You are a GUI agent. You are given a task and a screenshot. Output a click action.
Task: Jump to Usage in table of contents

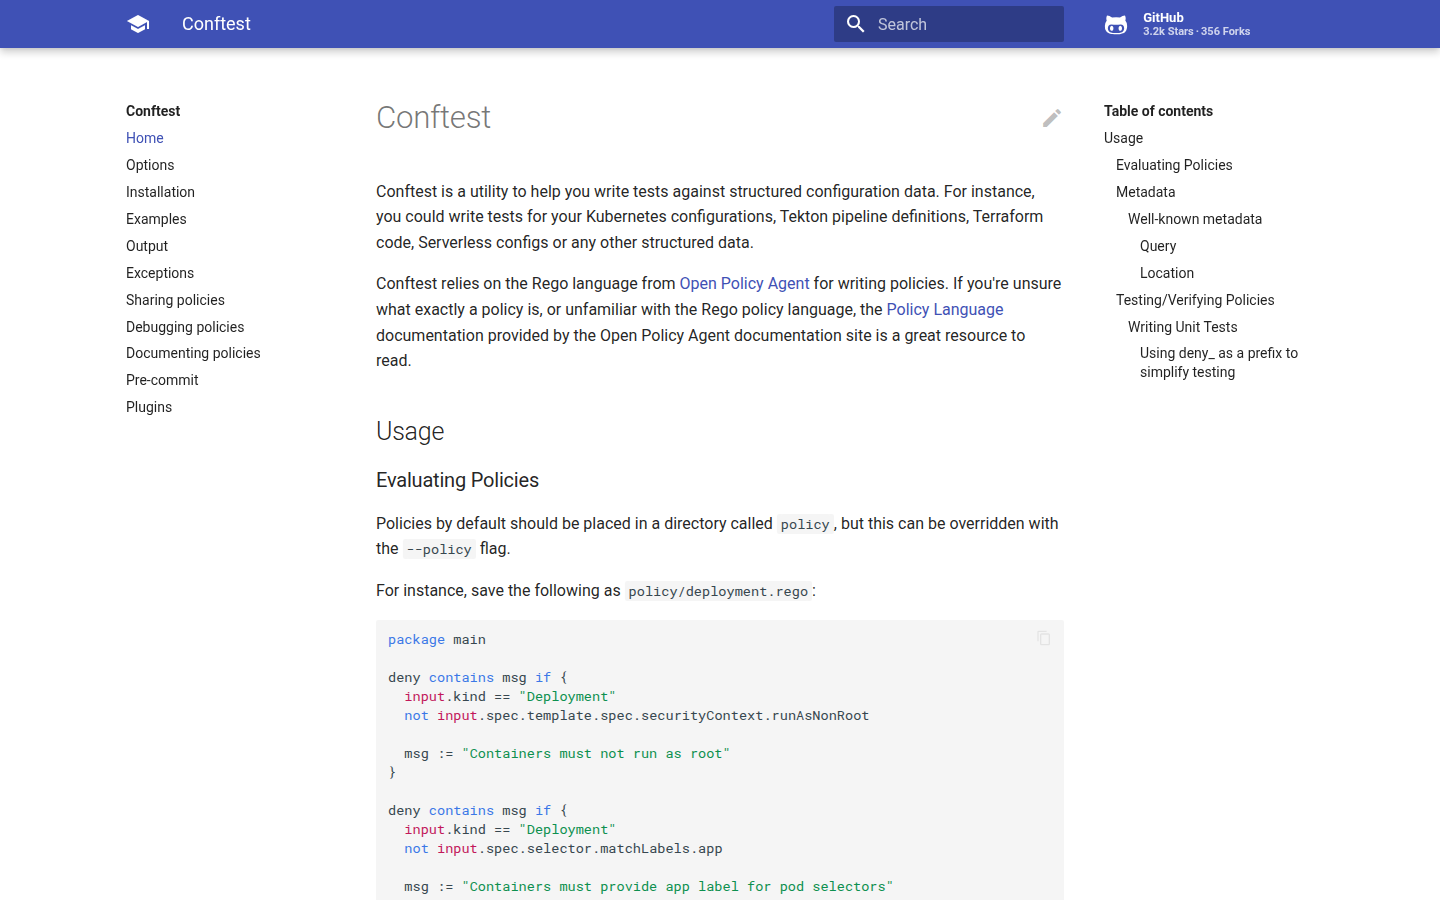(x=1123, y=138)
